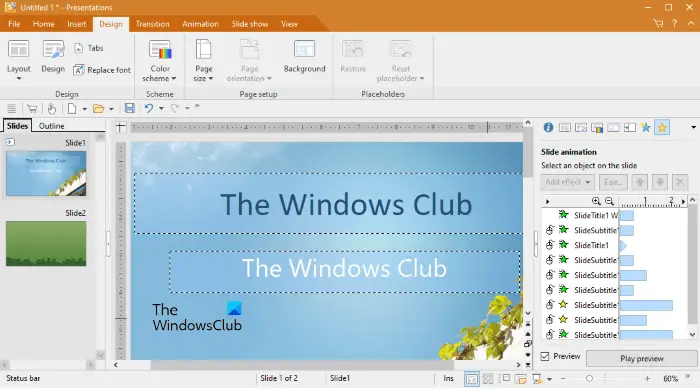
Task: Zoom out on the animation timeline
Action: click(x=609, y=201)
